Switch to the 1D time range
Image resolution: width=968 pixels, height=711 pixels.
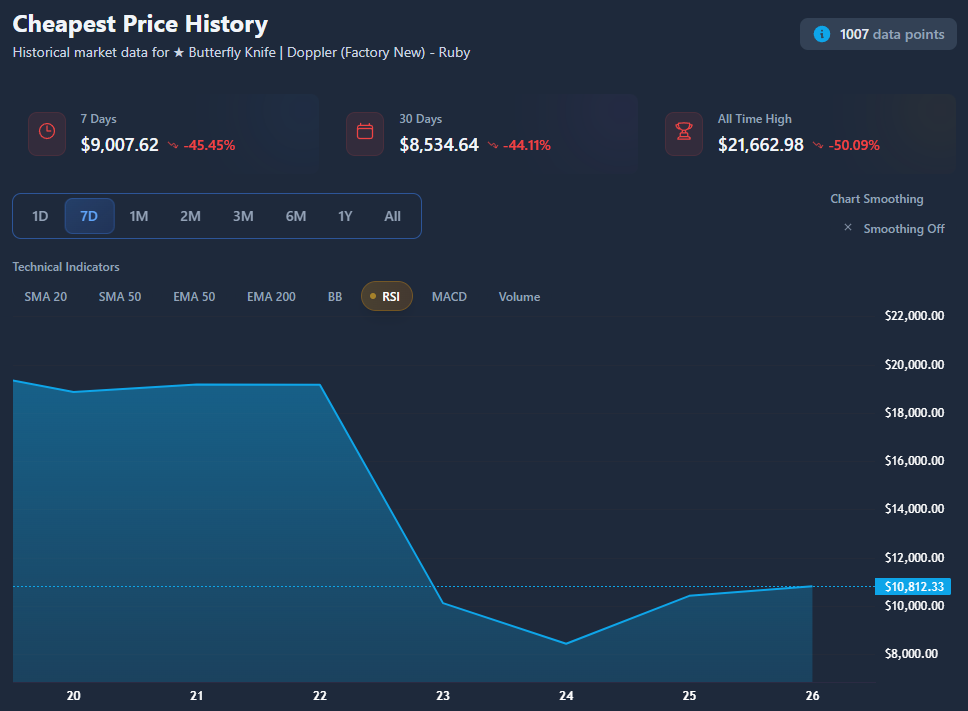pyautogui.click(x=40, y=216)
